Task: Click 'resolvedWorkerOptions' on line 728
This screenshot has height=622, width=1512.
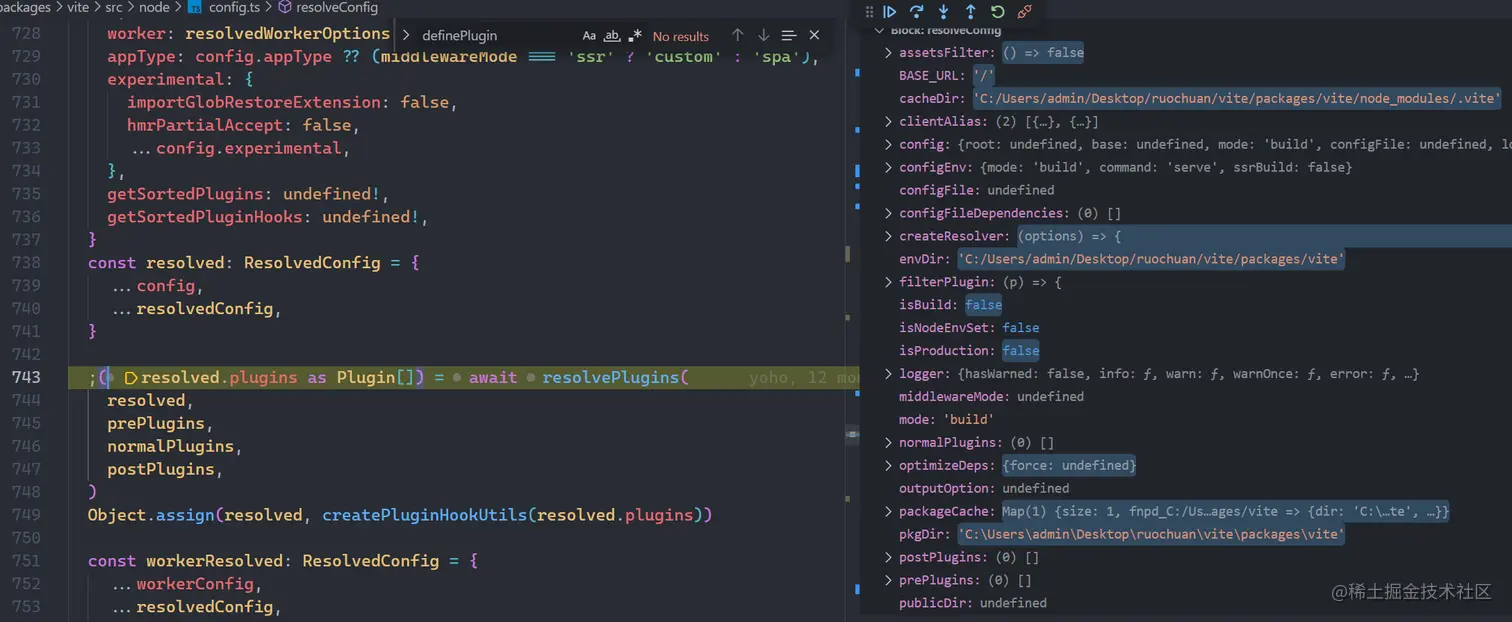Action: coord(287,34)
